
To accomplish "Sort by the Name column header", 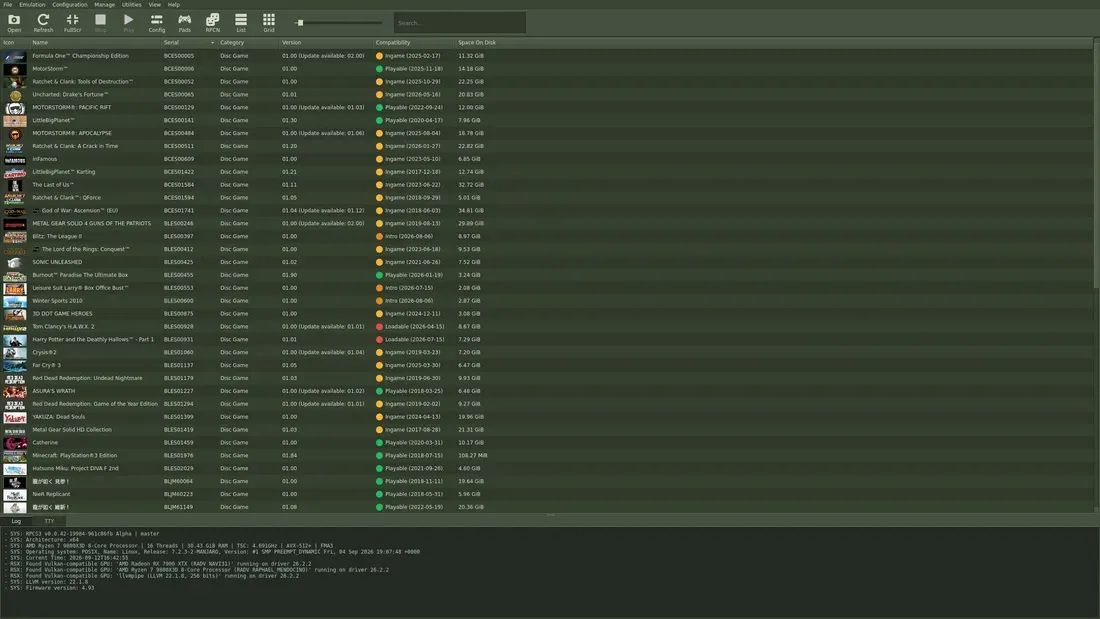I will click(x=95, y=43).
